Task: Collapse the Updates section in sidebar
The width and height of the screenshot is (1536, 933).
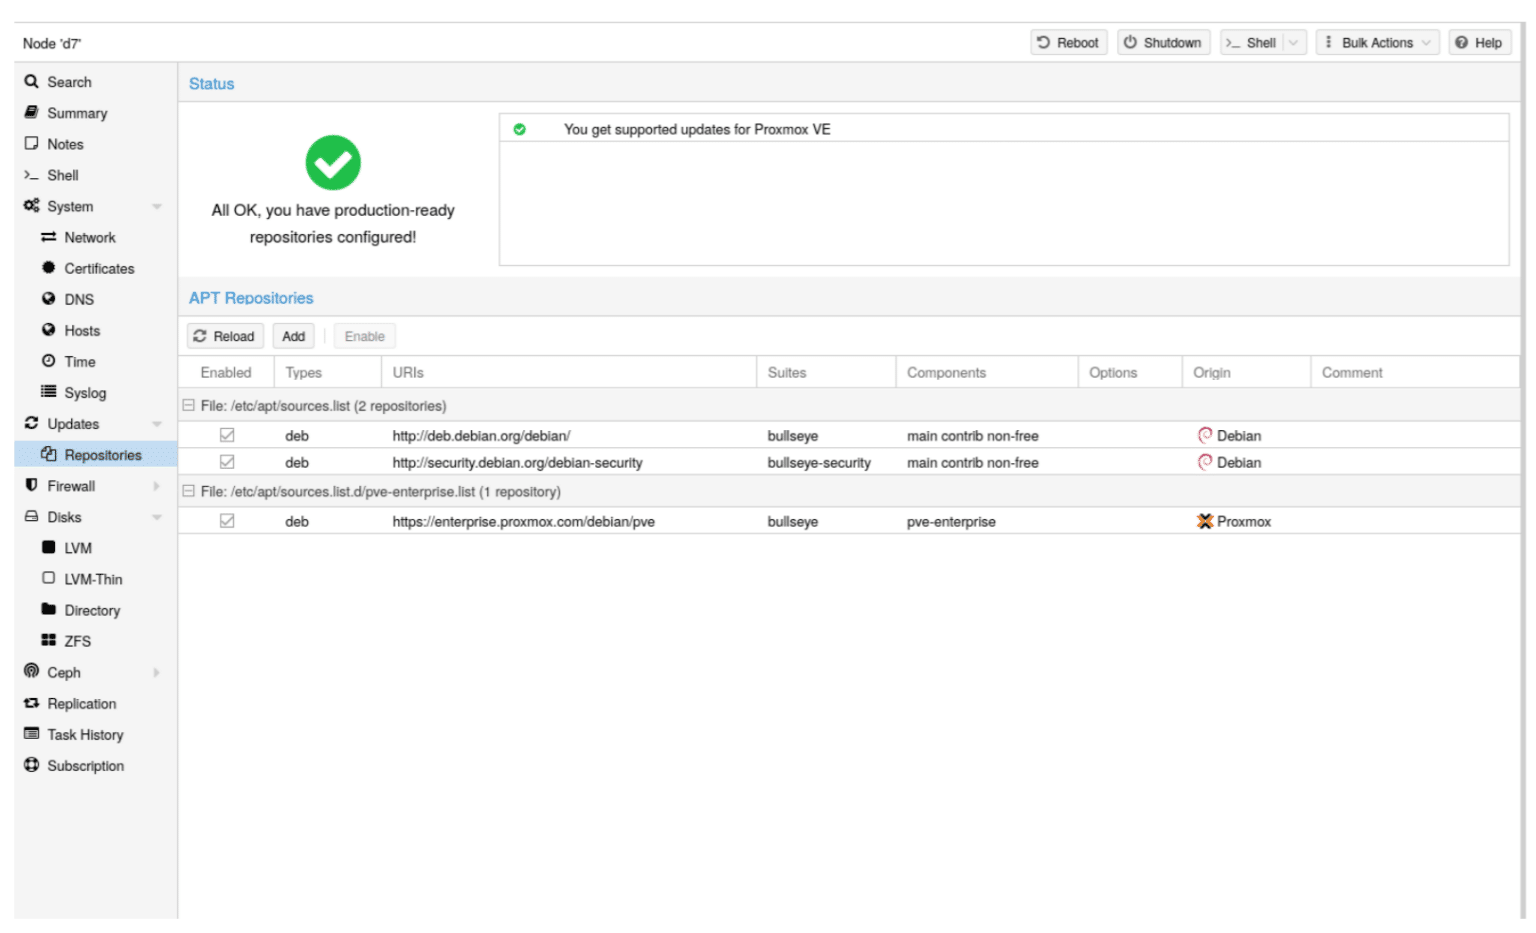Action: point(157,423)
